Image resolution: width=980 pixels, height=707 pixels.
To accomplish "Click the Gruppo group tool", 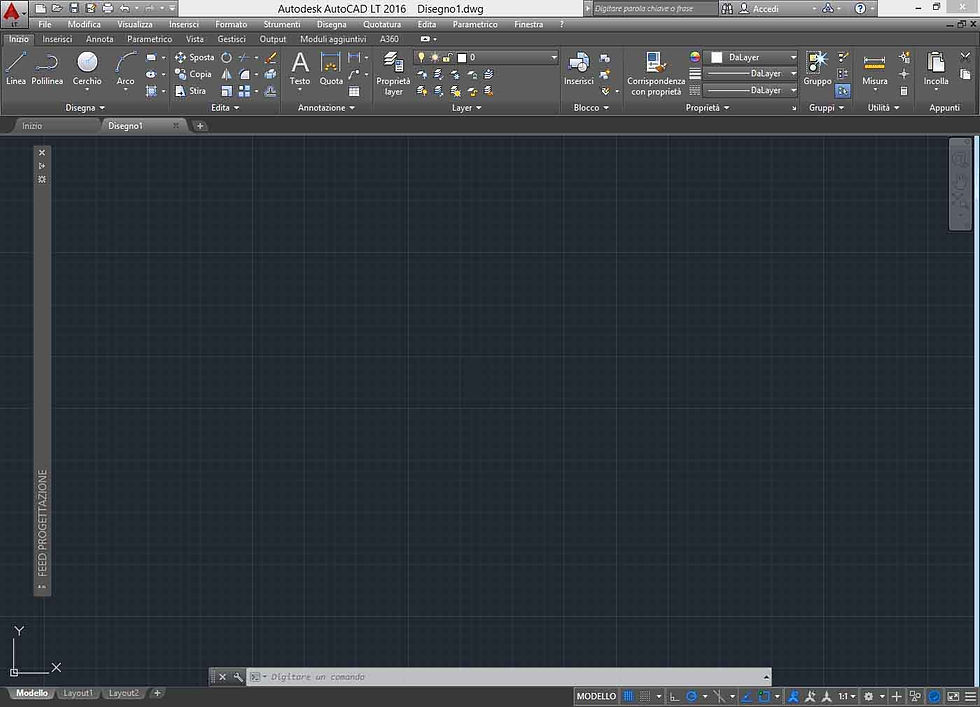I will pos(817,68).
